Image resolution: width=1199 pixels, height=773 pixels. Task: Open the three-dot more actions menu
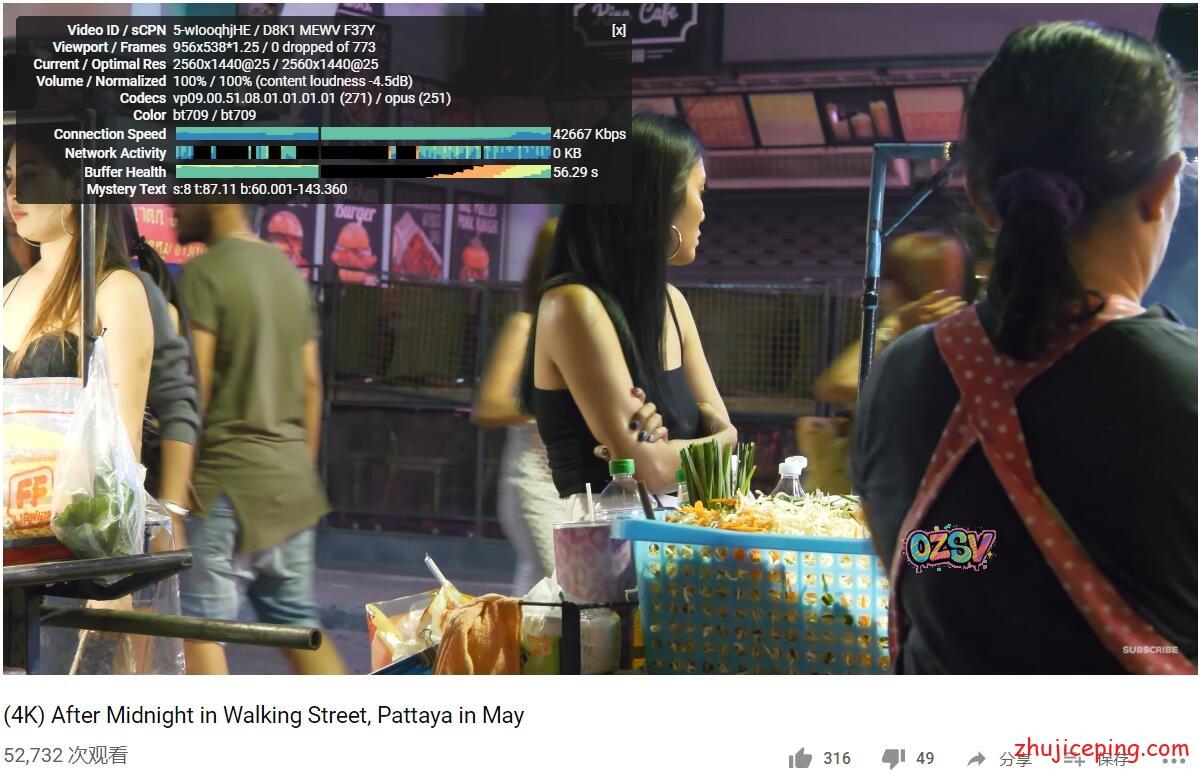click(1174, 760)
